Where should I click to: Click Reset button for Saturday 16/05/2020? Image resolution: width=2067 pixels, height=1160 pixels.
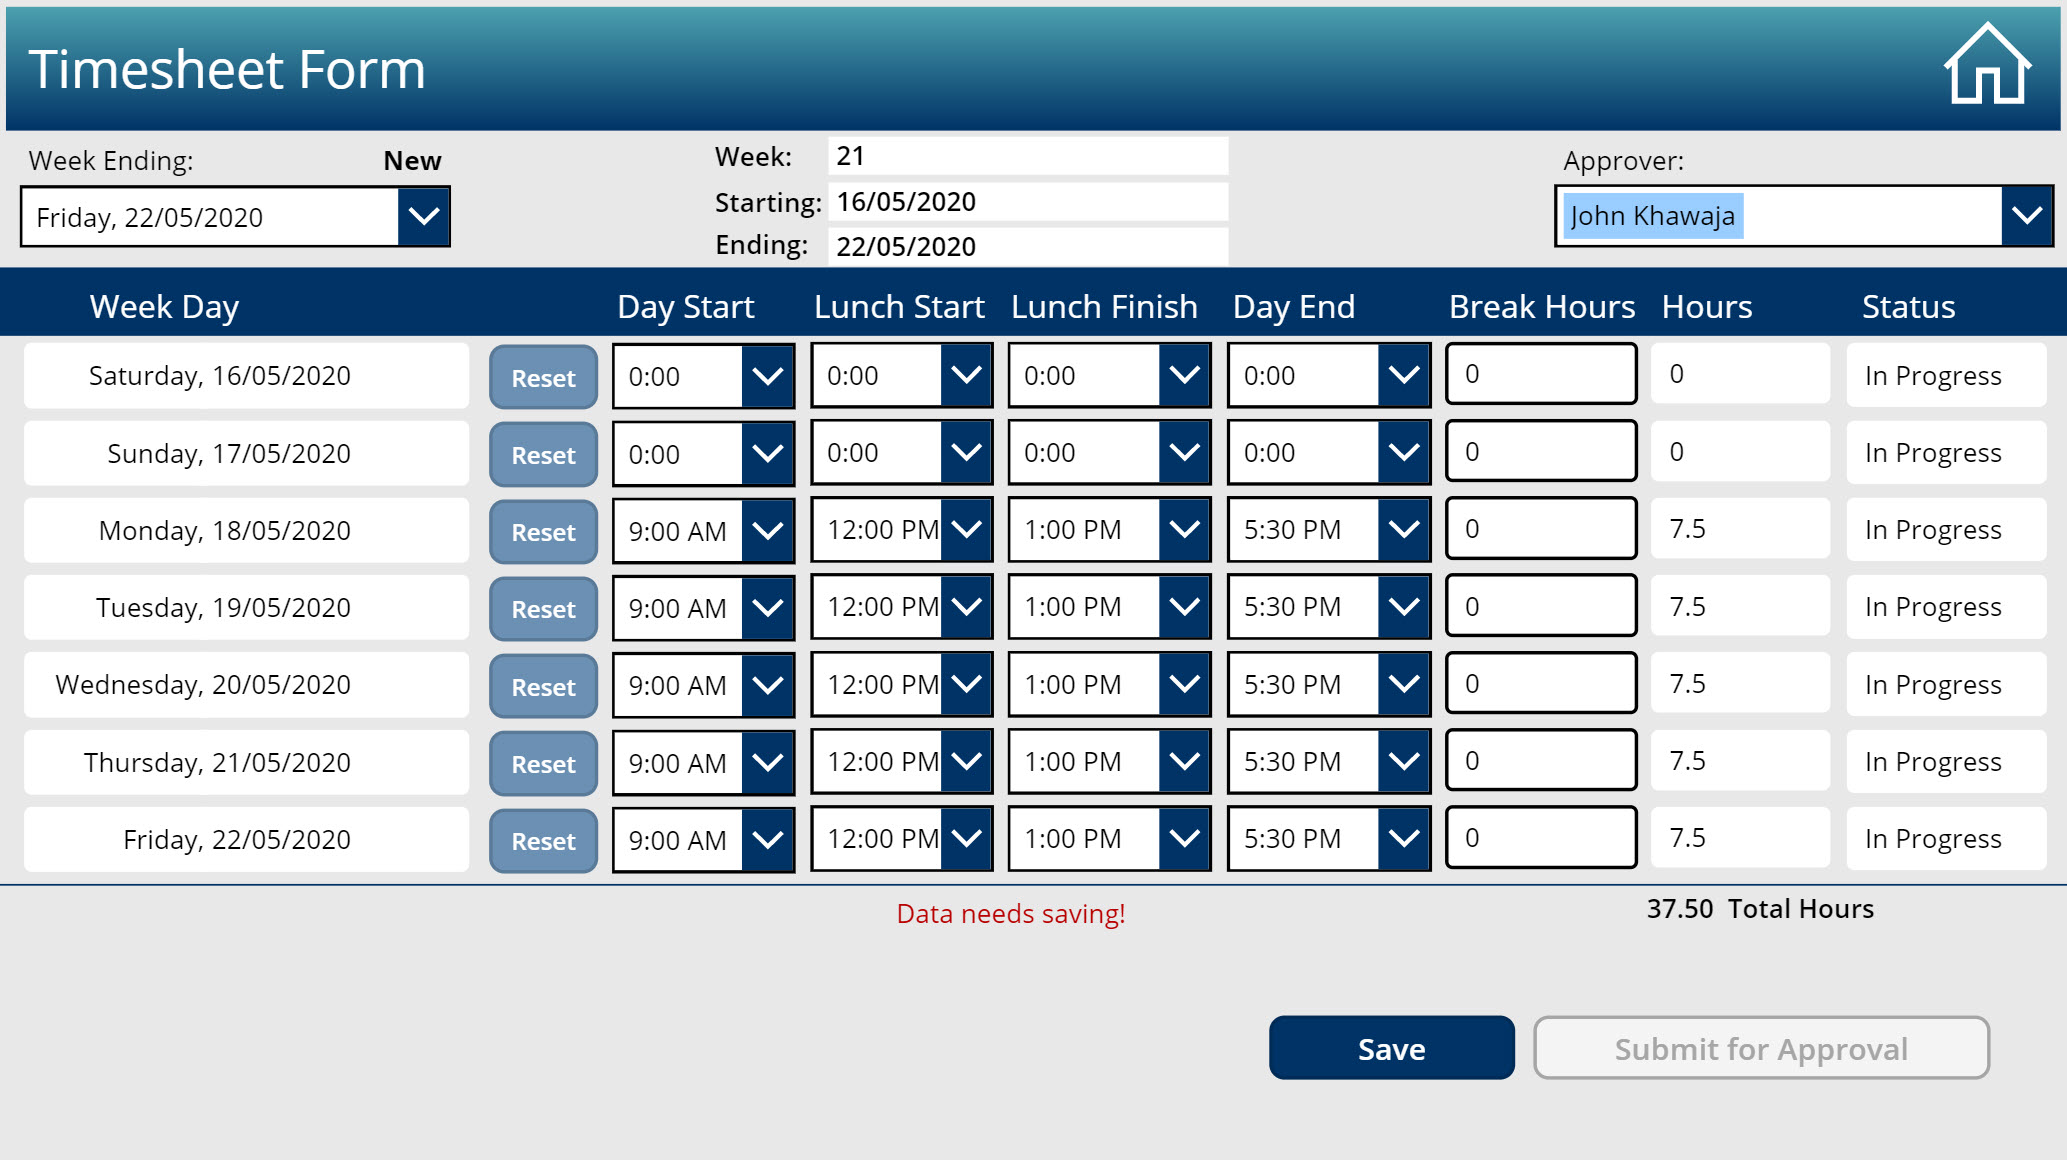539,378
